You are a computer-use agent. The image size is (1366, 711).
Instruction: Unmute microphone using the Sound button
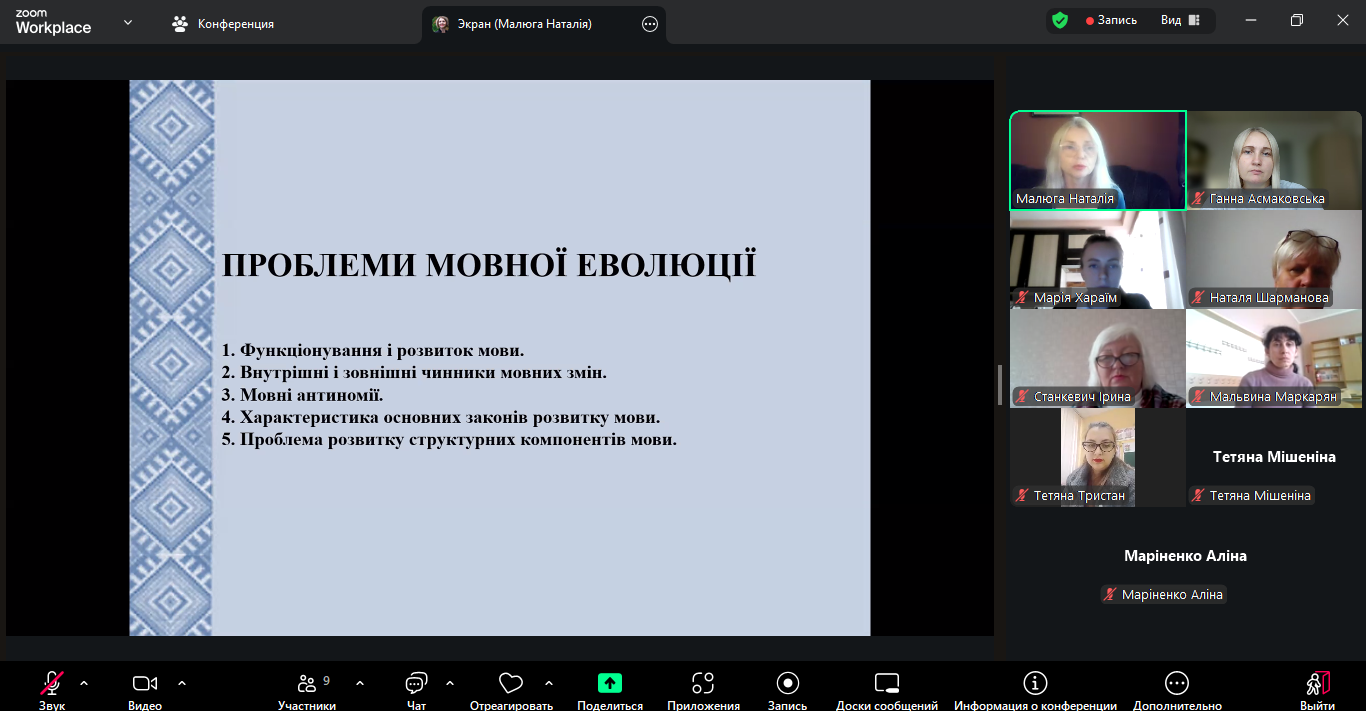pyautogui.click(x=52, y=684)
